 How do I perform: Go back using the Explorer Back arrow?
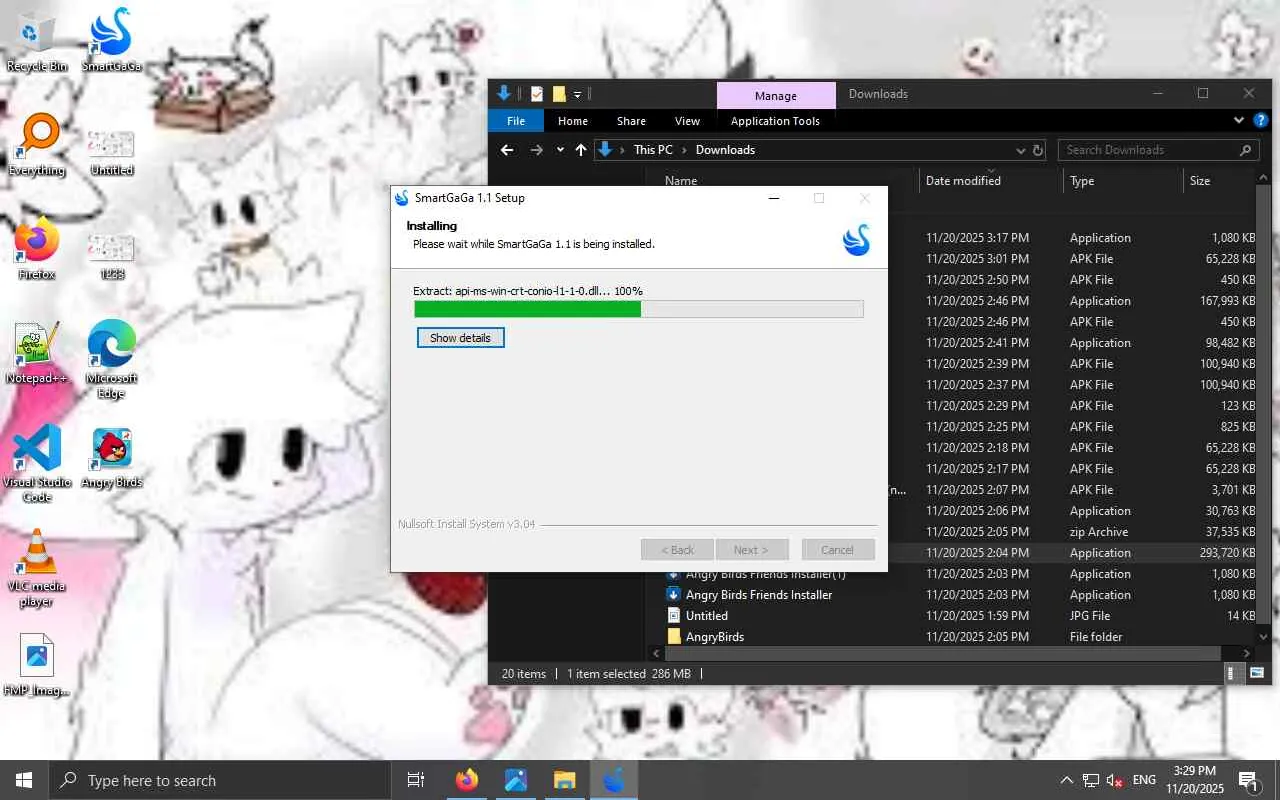pyautogui.click(x=507, y=150)
